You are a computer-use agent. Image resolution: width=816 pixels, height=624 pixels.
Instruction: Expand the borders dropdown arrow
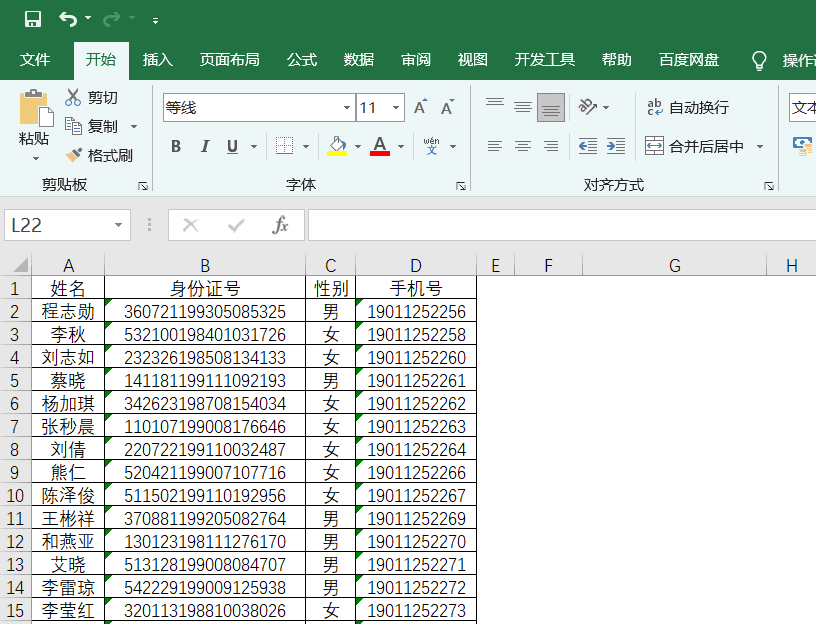pyautogui.click(x=306, y=147)
